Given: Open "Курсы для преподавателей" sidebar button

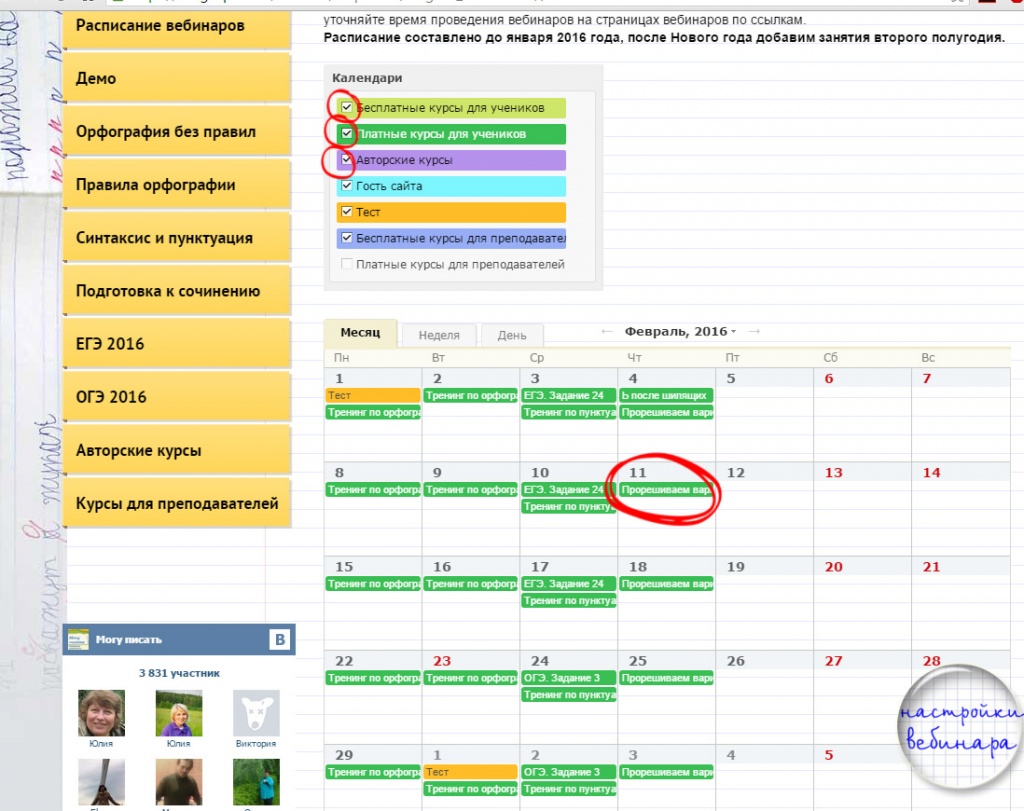Looking at the screenshot, I should [x=177, y=504].
